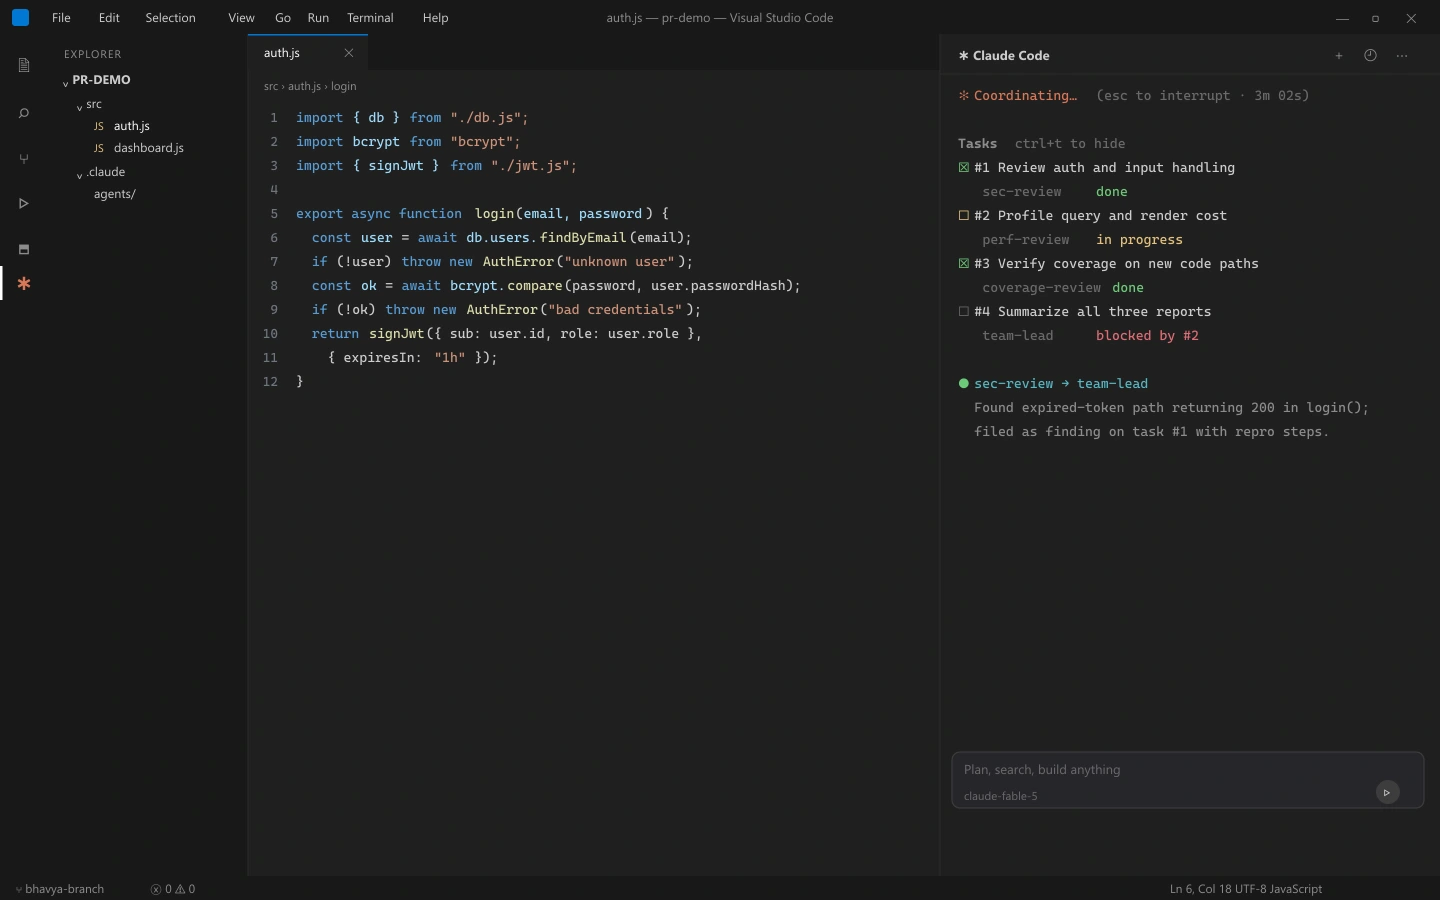Collapse the .claude folder chevron
1440x900 pixels.
click(80, 174)
